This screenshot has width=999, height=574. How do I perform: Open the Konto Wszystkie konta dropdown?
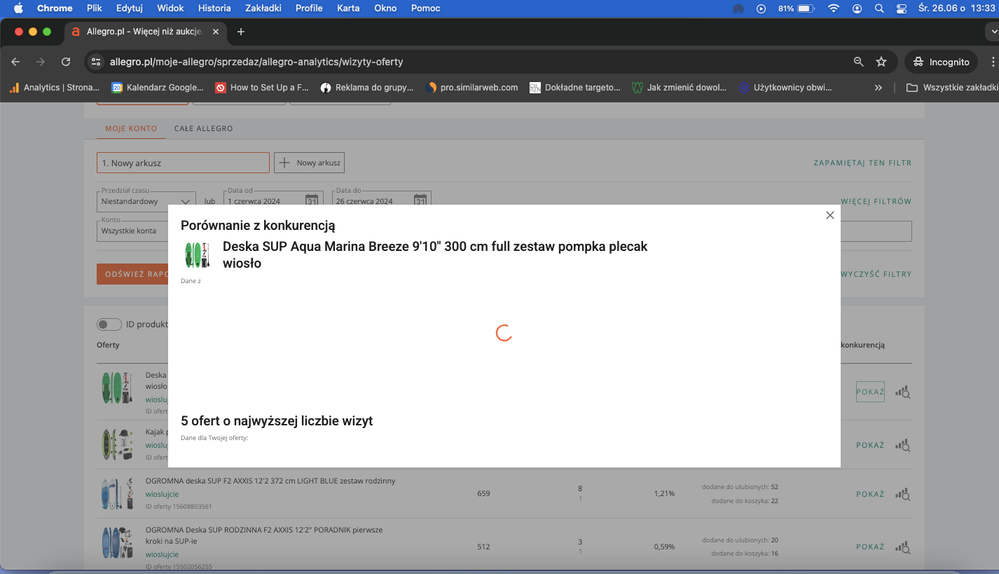pos(133,231)
